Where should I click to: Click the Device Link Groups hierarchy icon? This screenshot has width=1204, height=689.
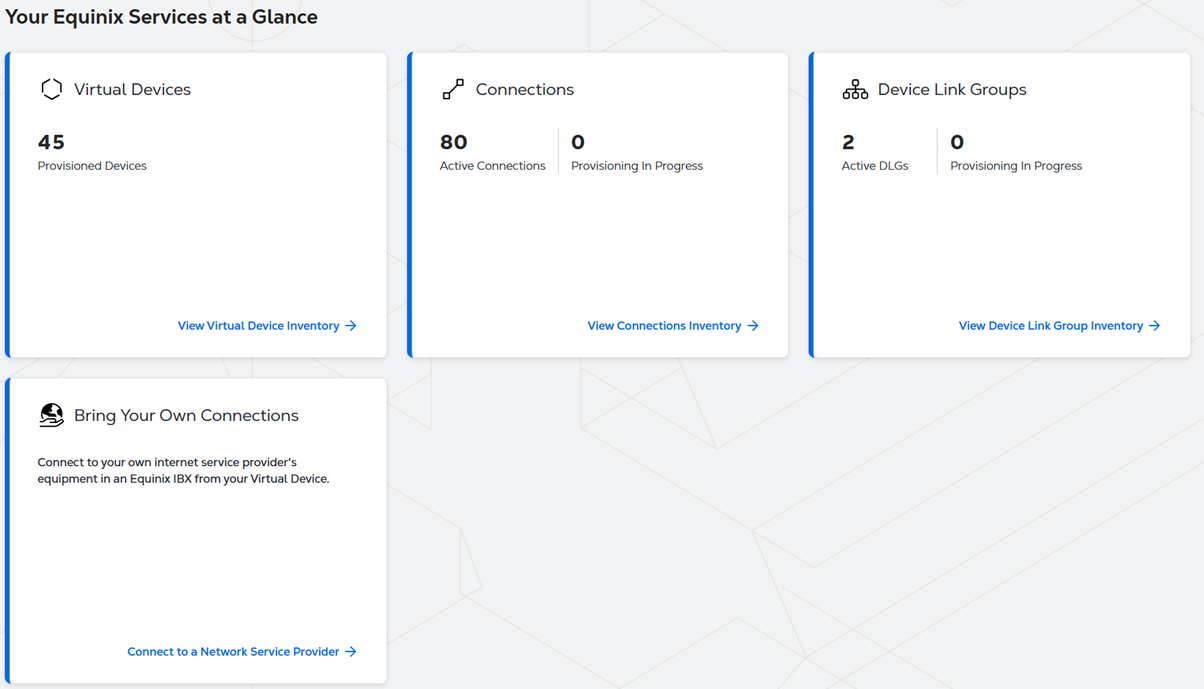855,89
